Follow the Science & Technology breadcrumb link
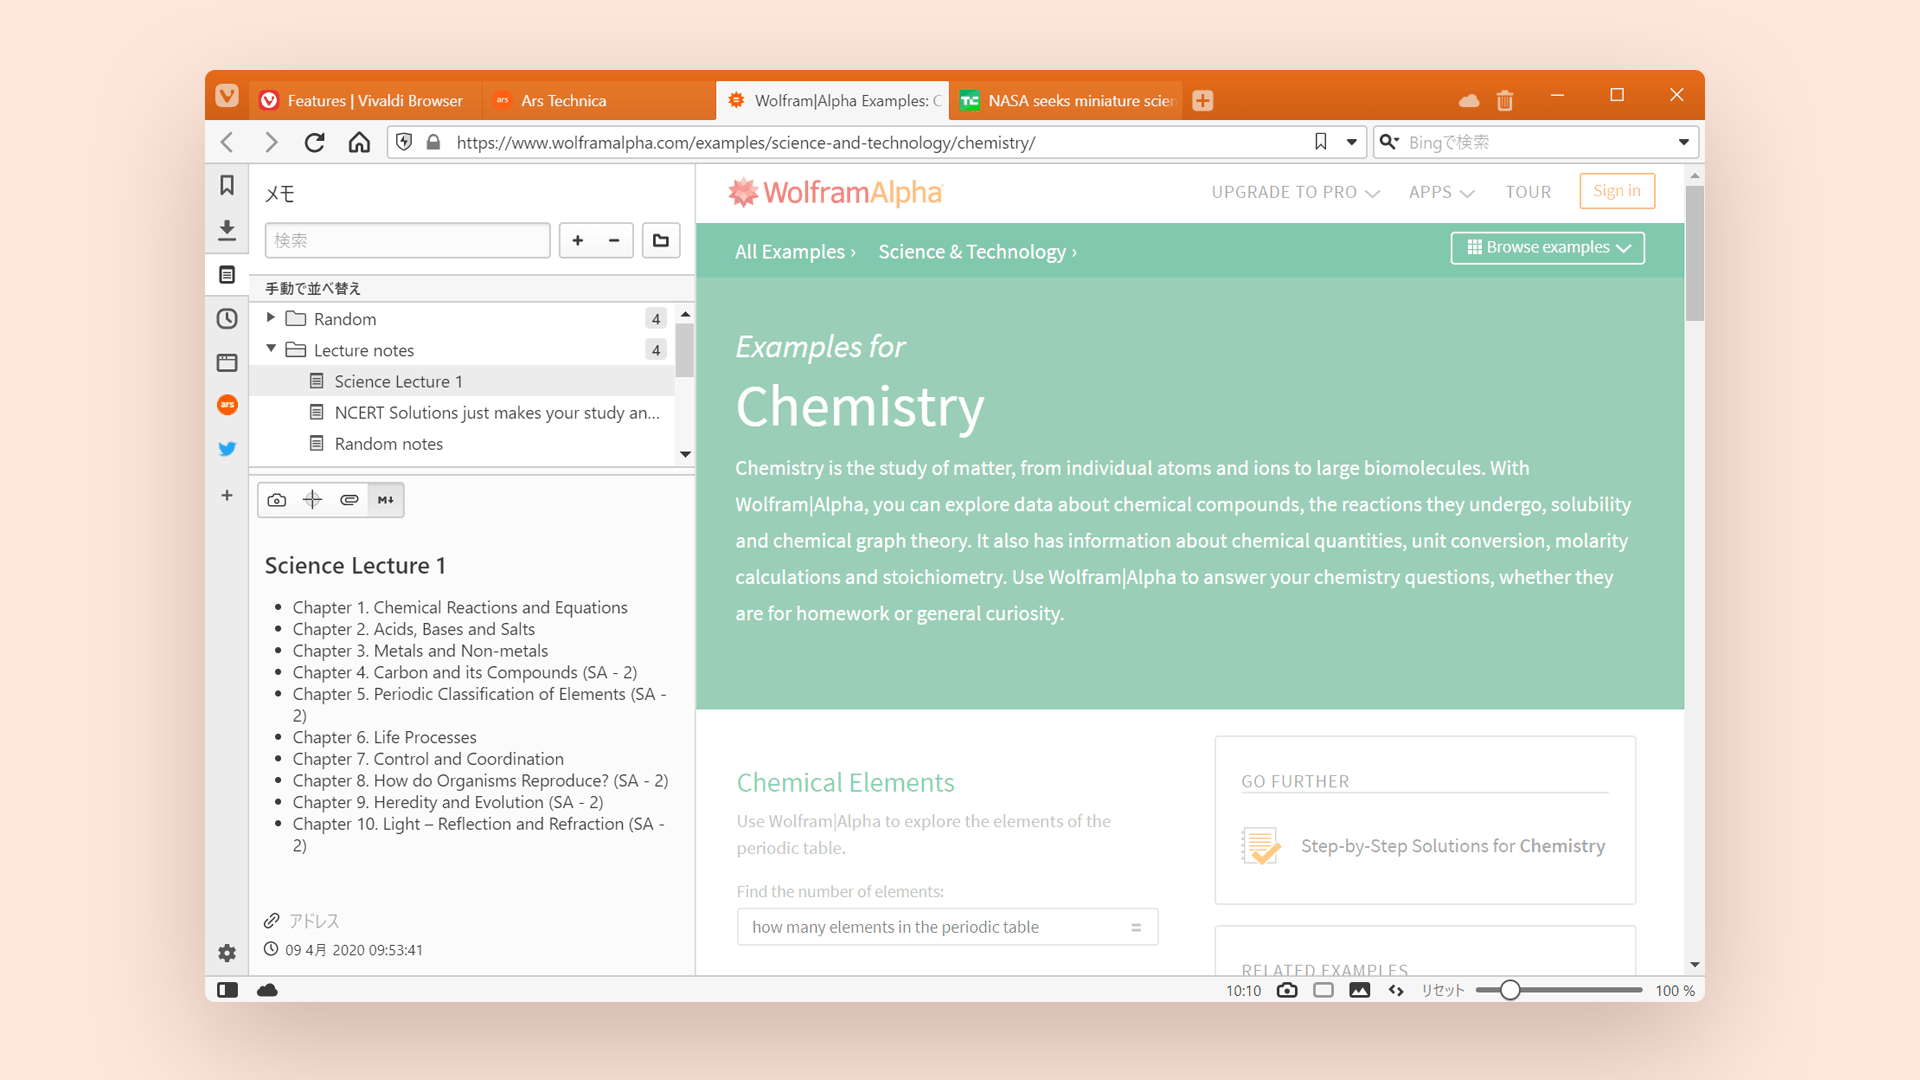The height and width of the screenshot is (1080, 1920). (x=972, y=252)
